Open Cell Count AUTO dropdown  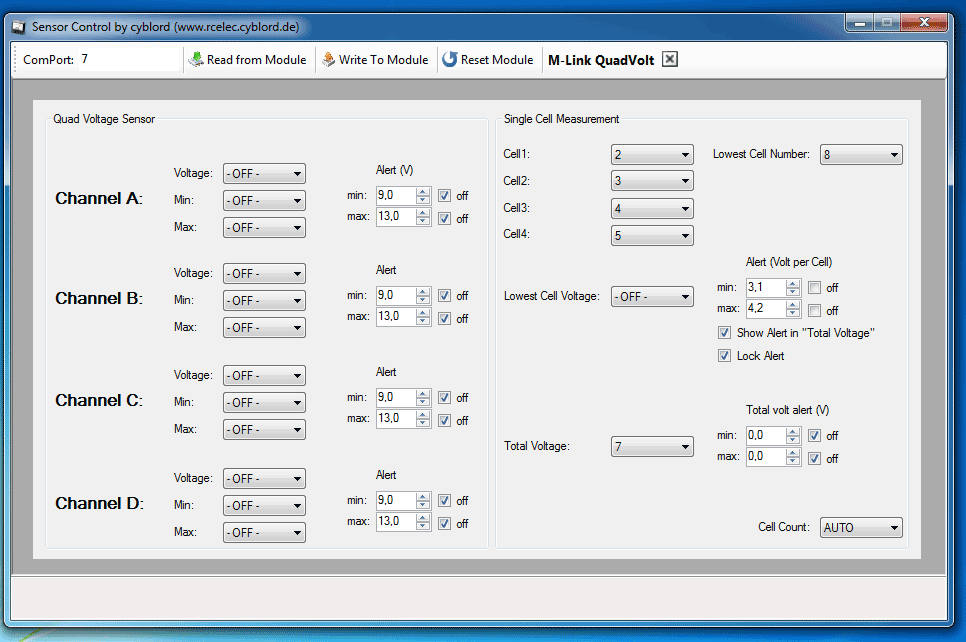pyautogui.click(x=861, y=527)
